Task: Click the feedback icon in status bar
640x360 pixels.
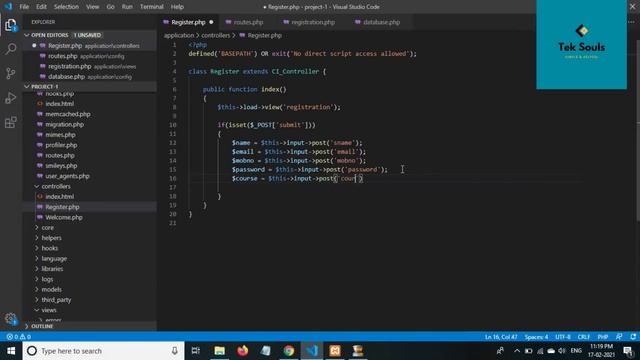Action: (619, 337)
